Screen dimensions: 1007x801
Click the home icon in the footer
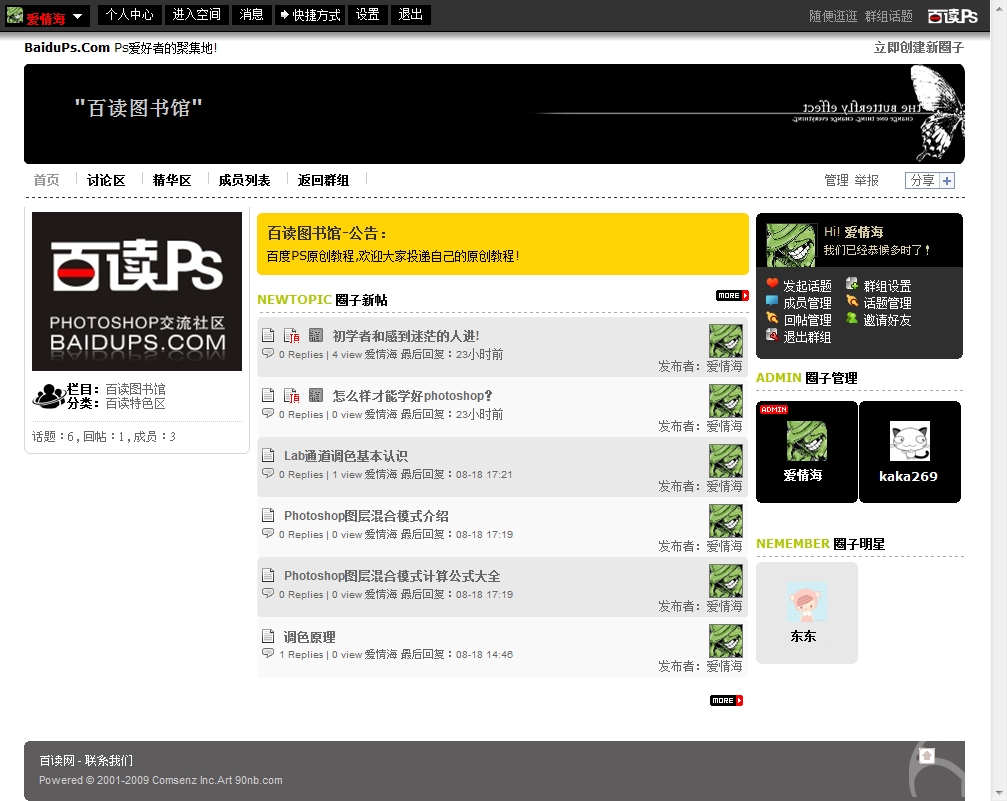point(926,755)
